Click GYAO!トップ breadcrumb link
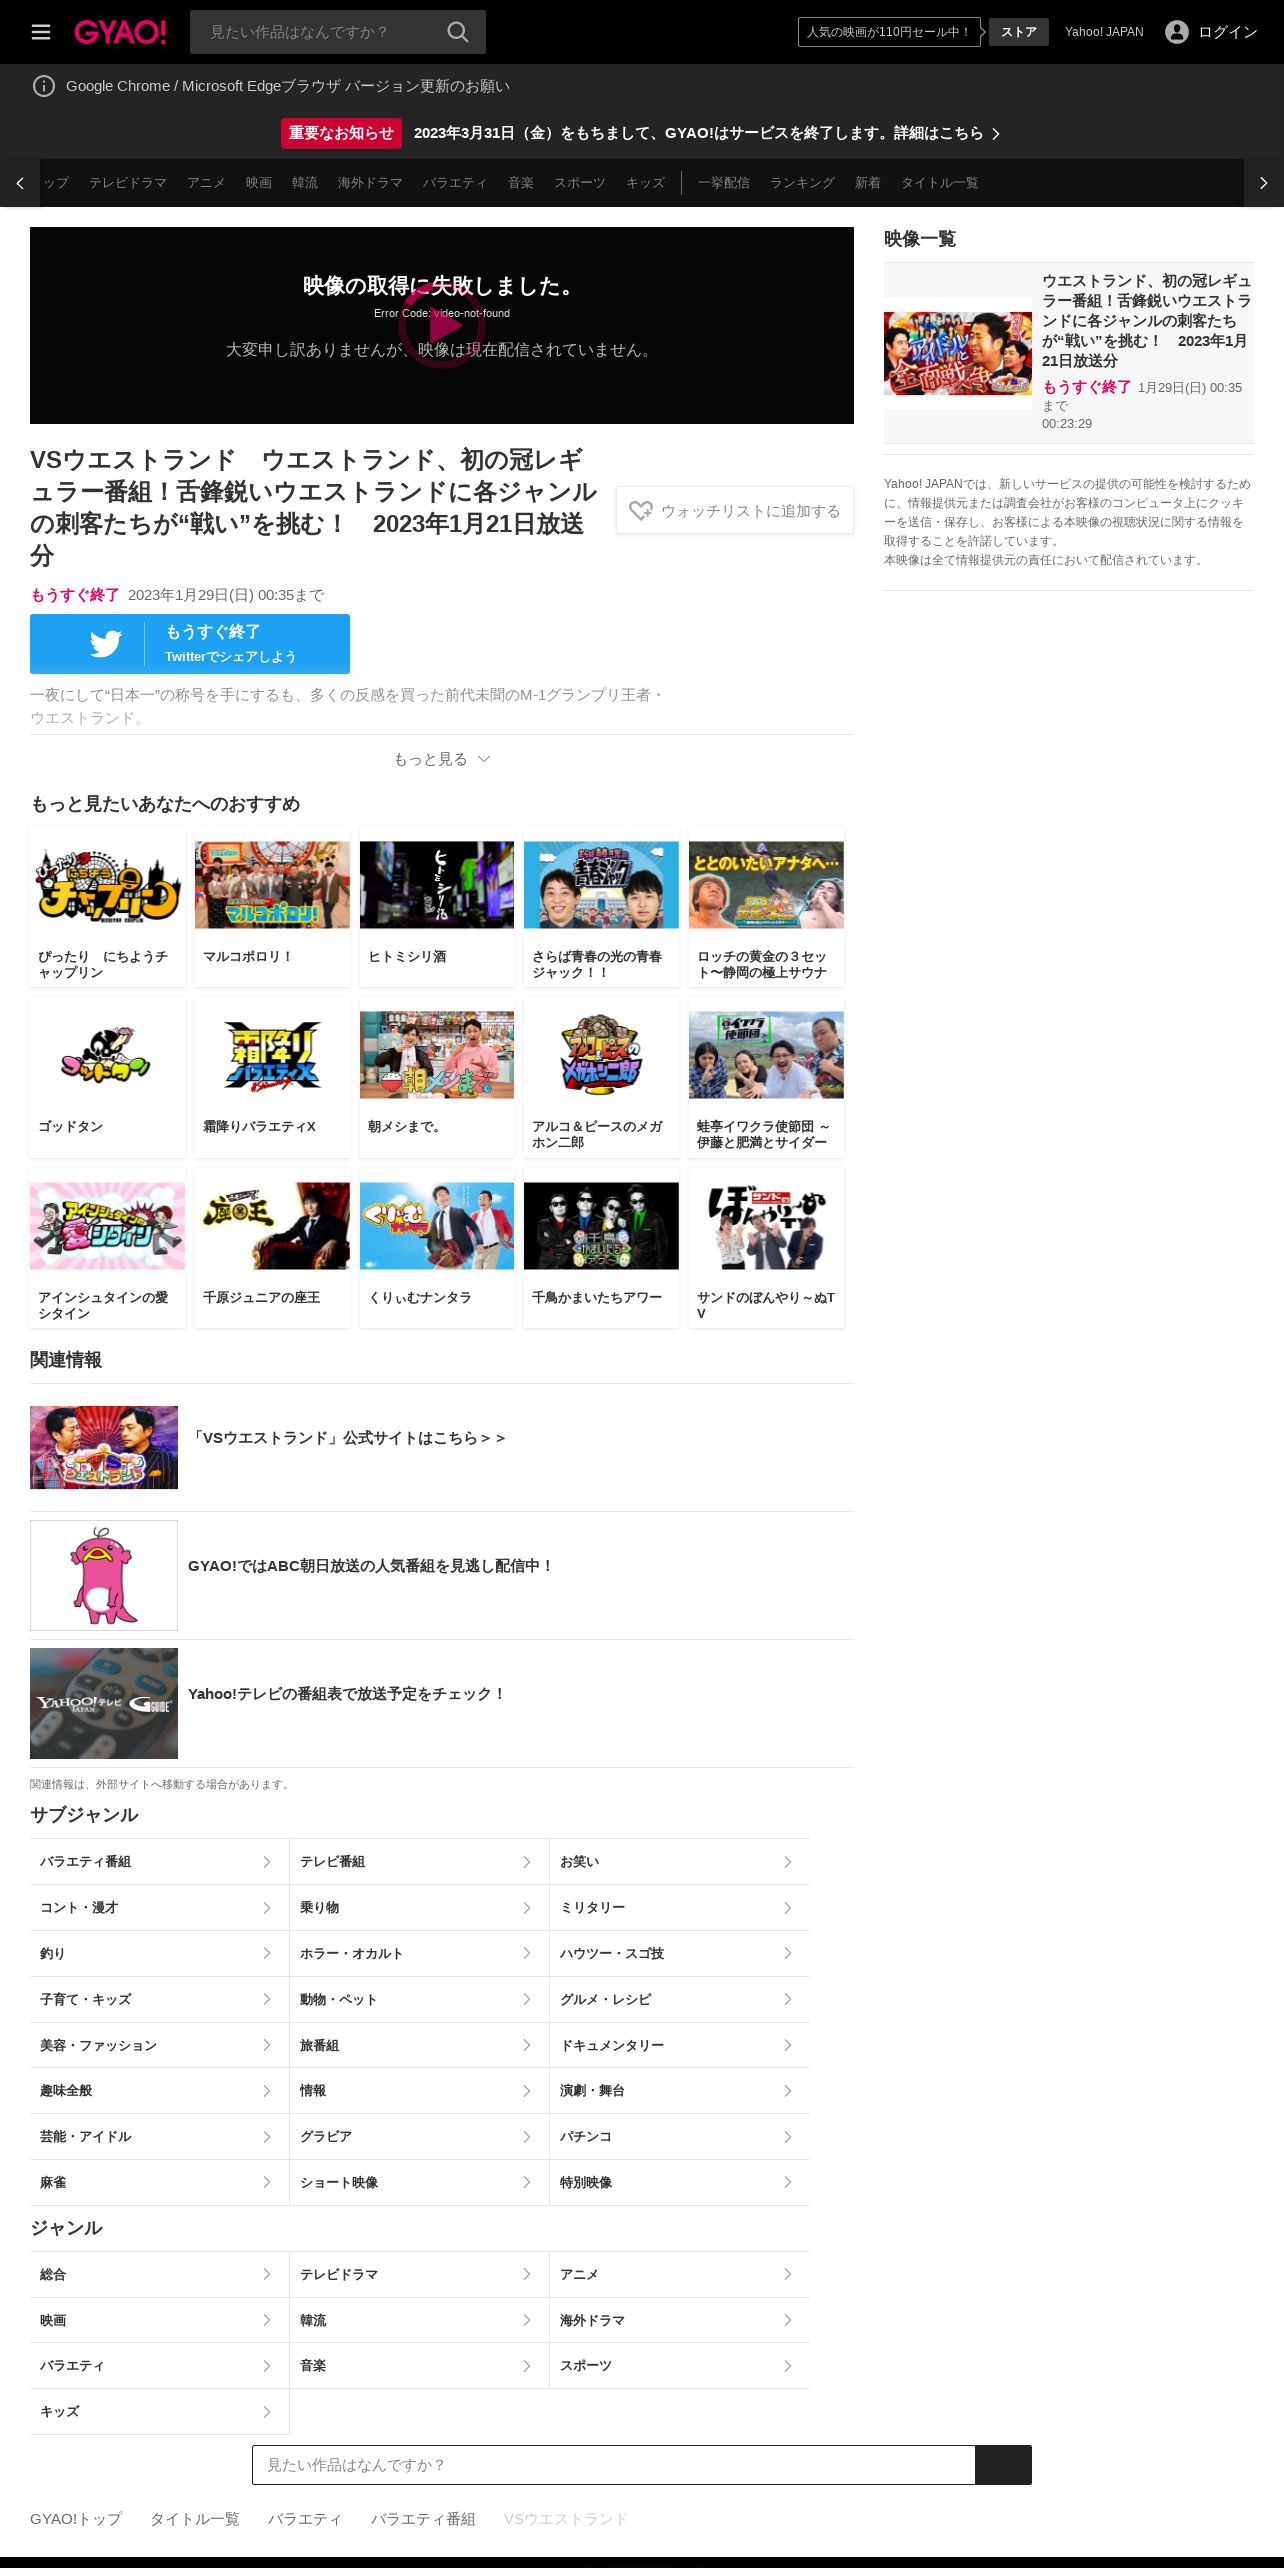Image resolution: width=1284 pixels, height=2568 pixels. click(x=76, y=2519)
